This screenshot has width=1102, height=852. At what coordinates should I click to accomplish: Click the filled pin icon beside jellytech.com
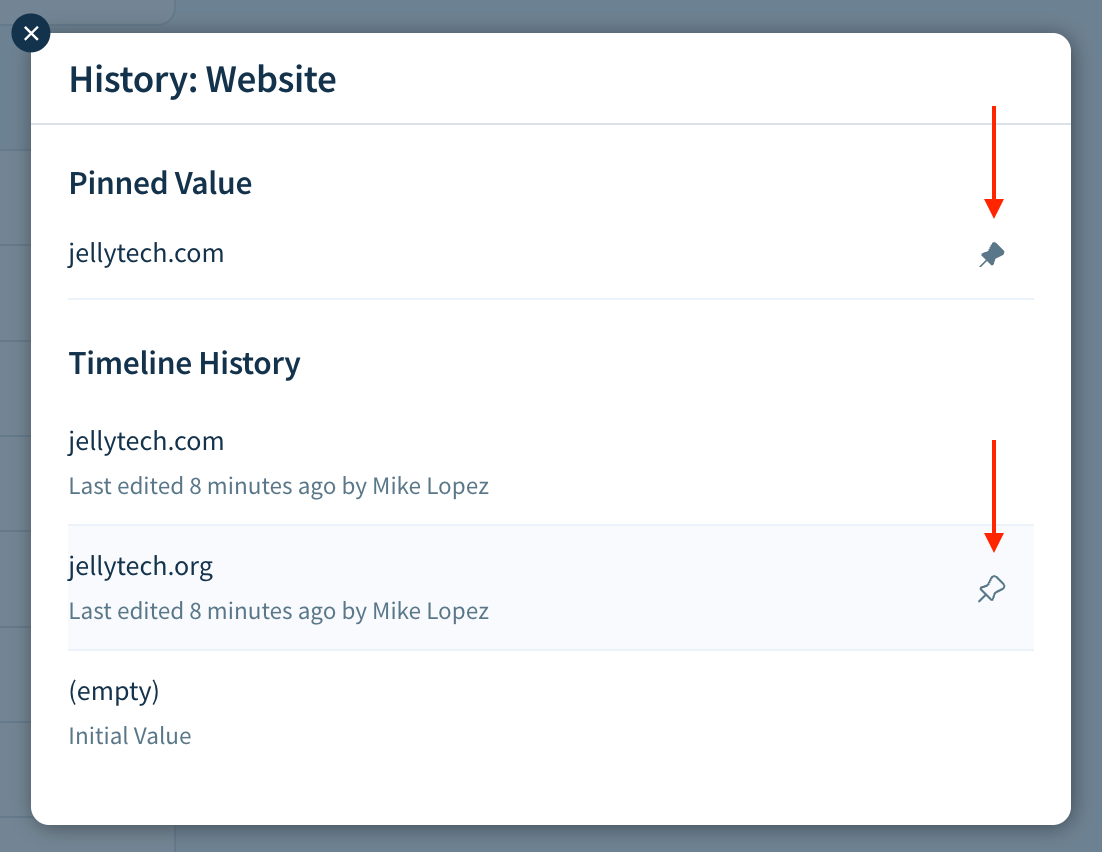click(991, 255)
